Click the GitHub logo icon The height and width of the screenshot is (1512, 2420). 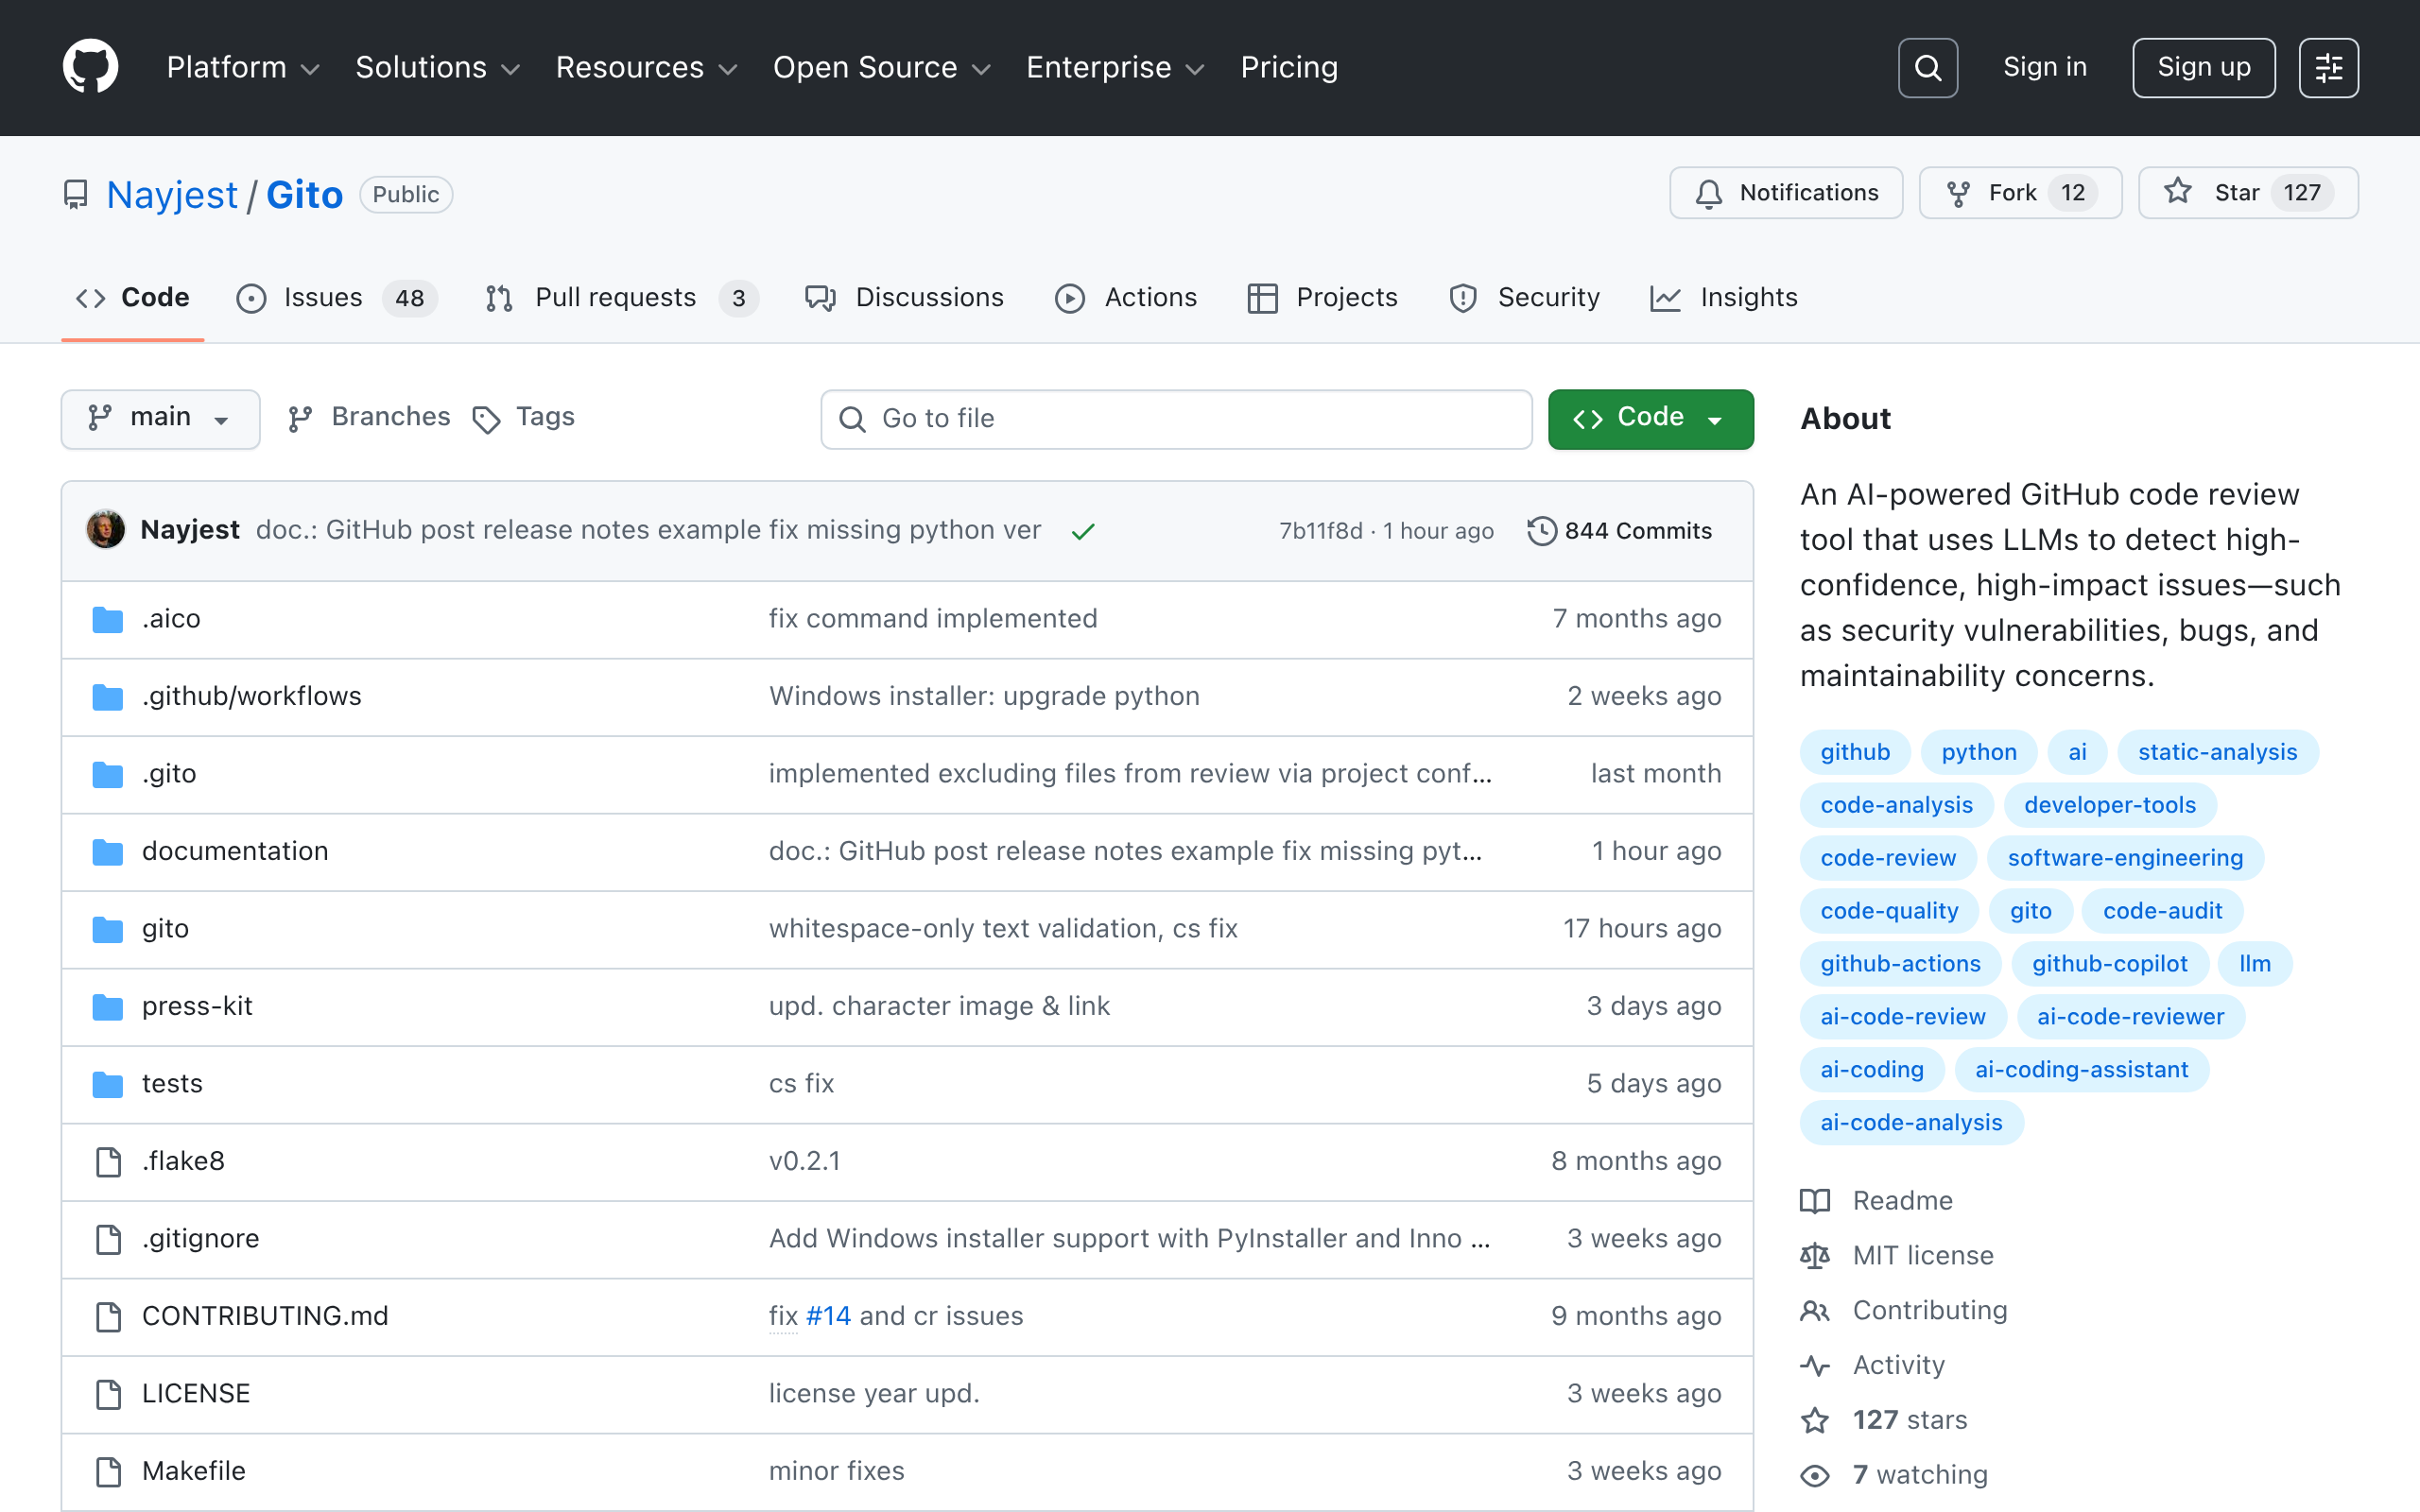coord(90,67)
